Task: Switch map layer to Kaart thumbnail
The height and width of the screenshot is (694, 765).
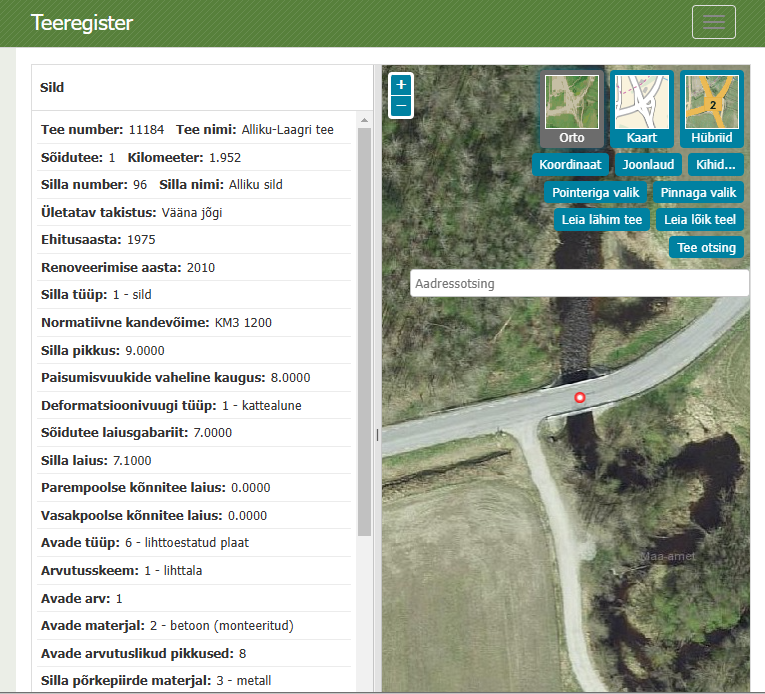Action: click(x=642, y=109)
